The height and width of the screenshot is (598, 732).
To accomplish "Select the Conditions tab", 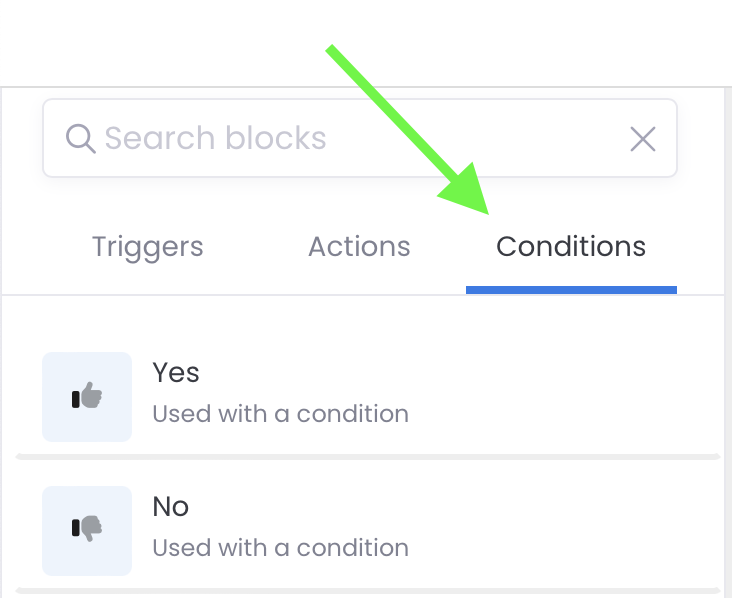I will tap(571, 246).
